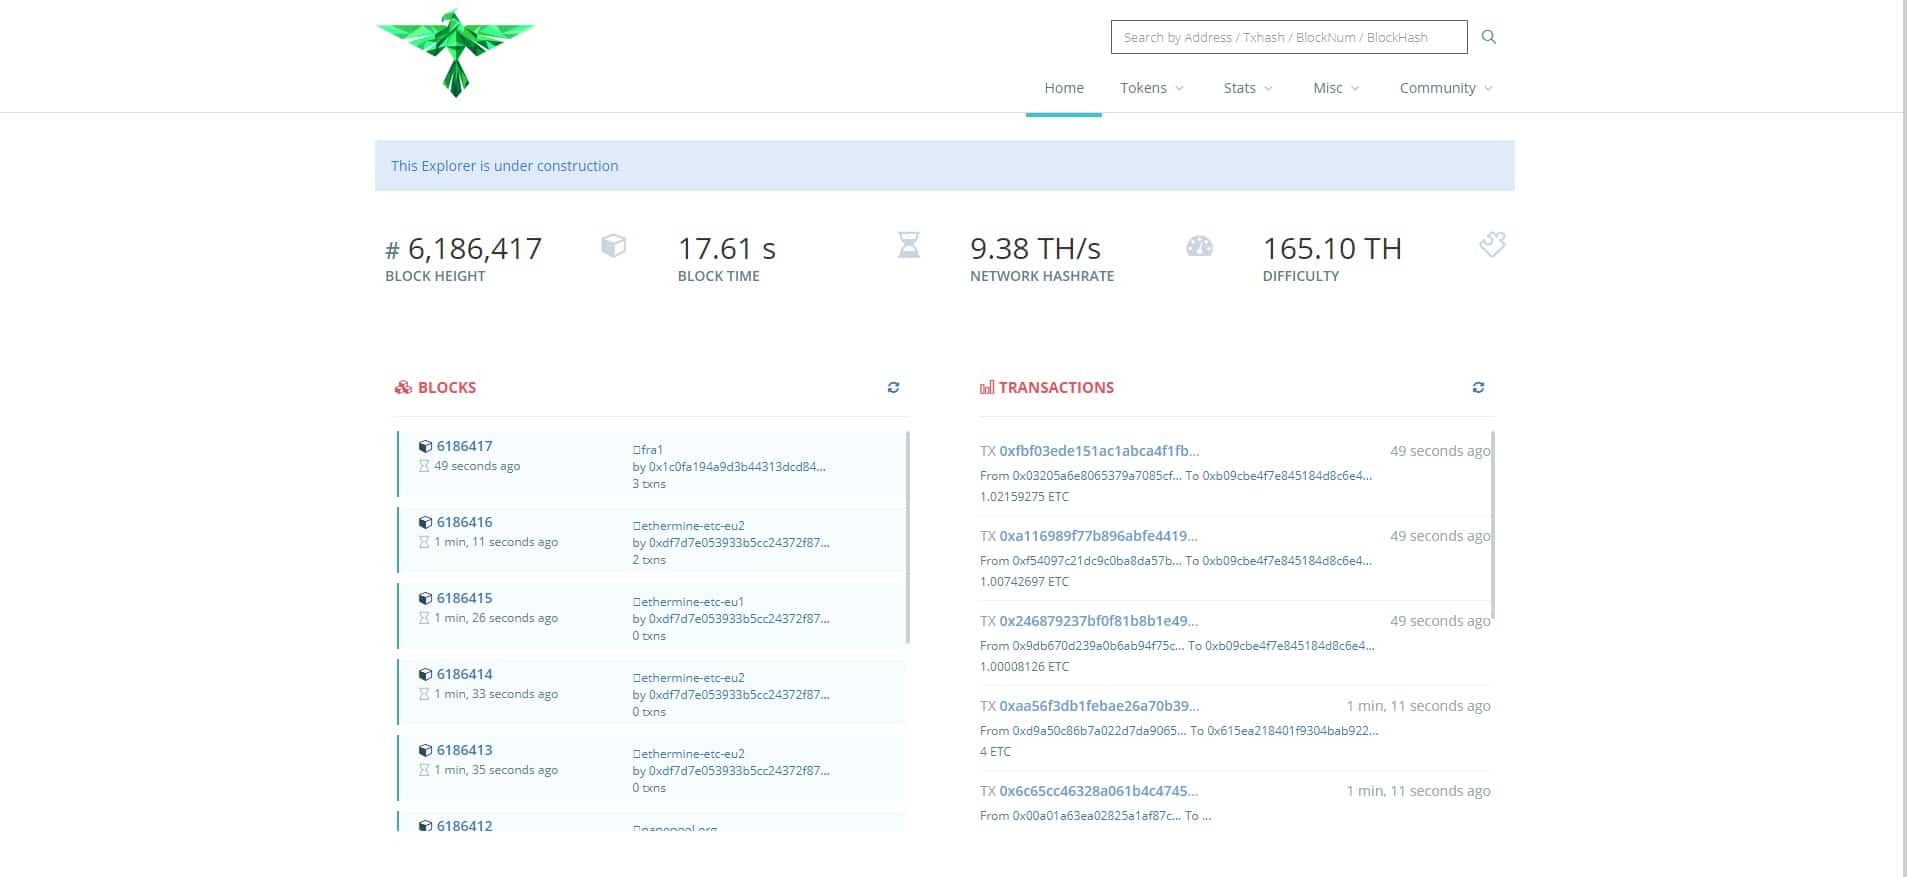Screen dimensions: 1907x877
Task: Click cube icon beside block 6186416
Action: coord(425,523)
